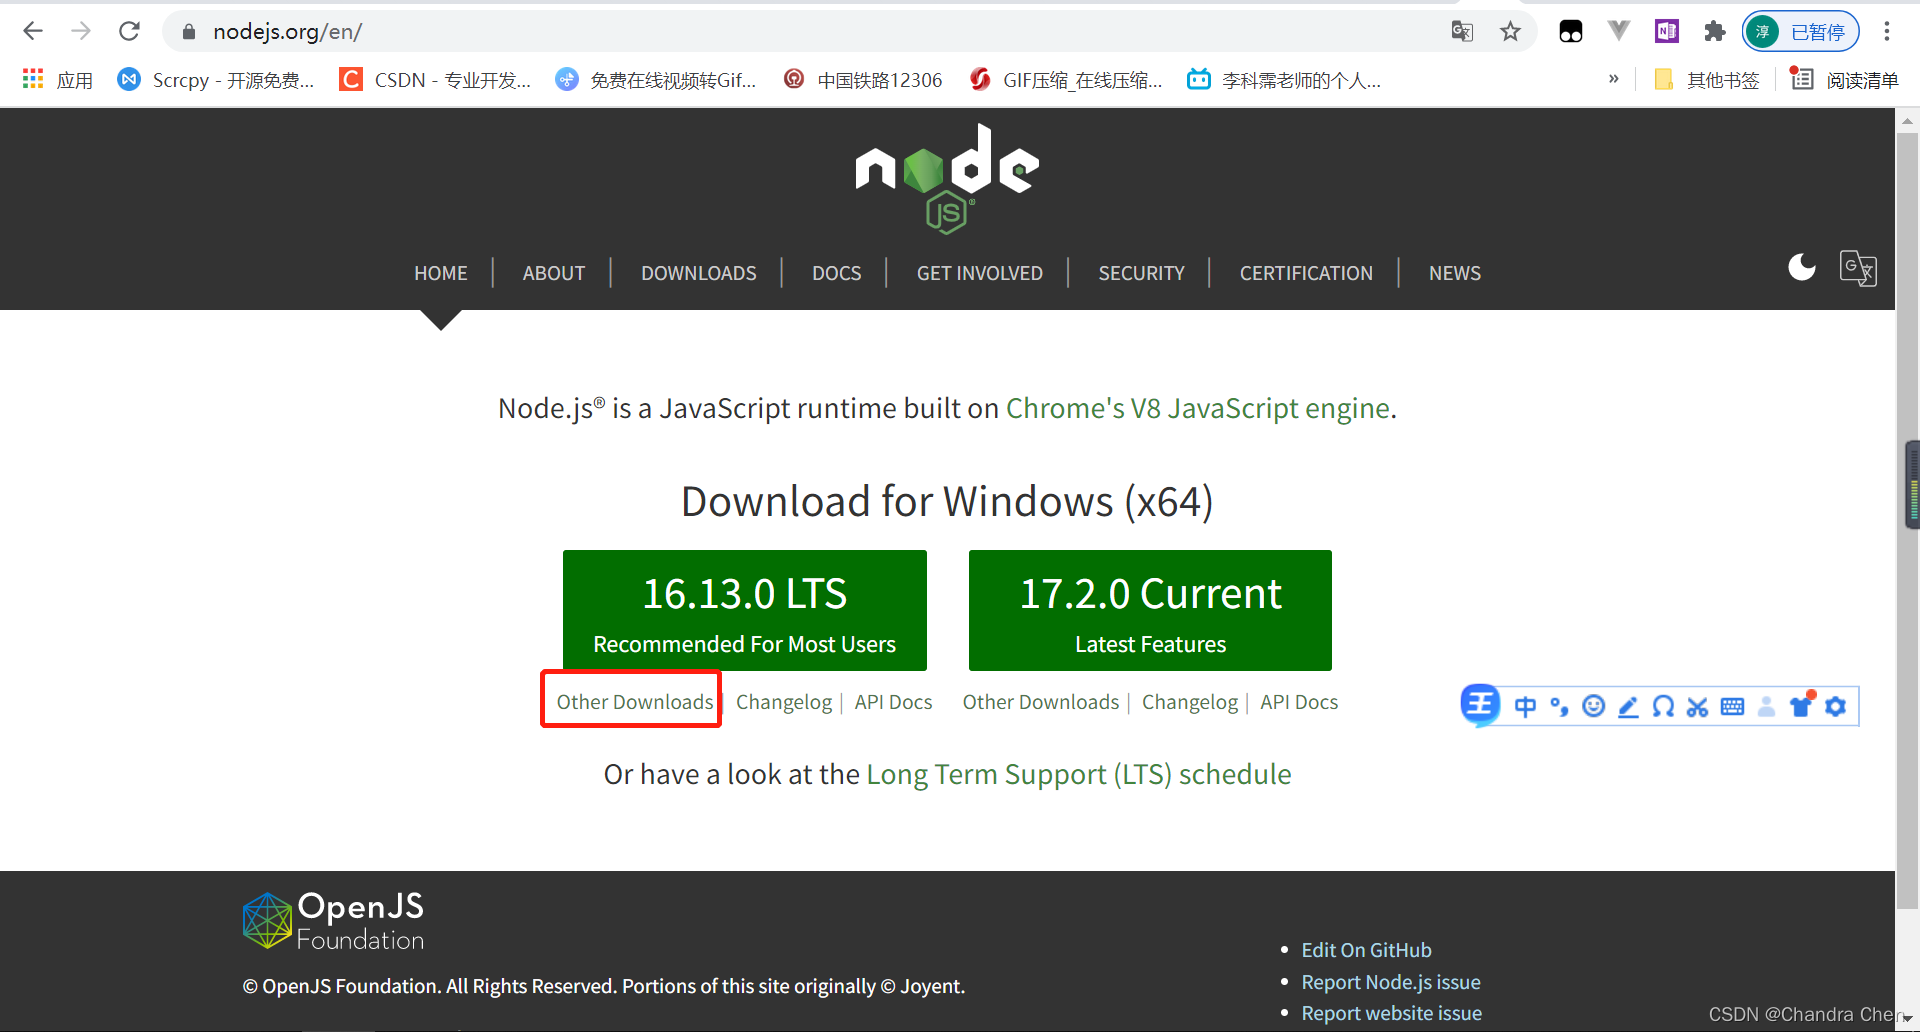Open Chrome three-dot menu
This screenshot has width=1920, height=1032.
[1887, 32]
